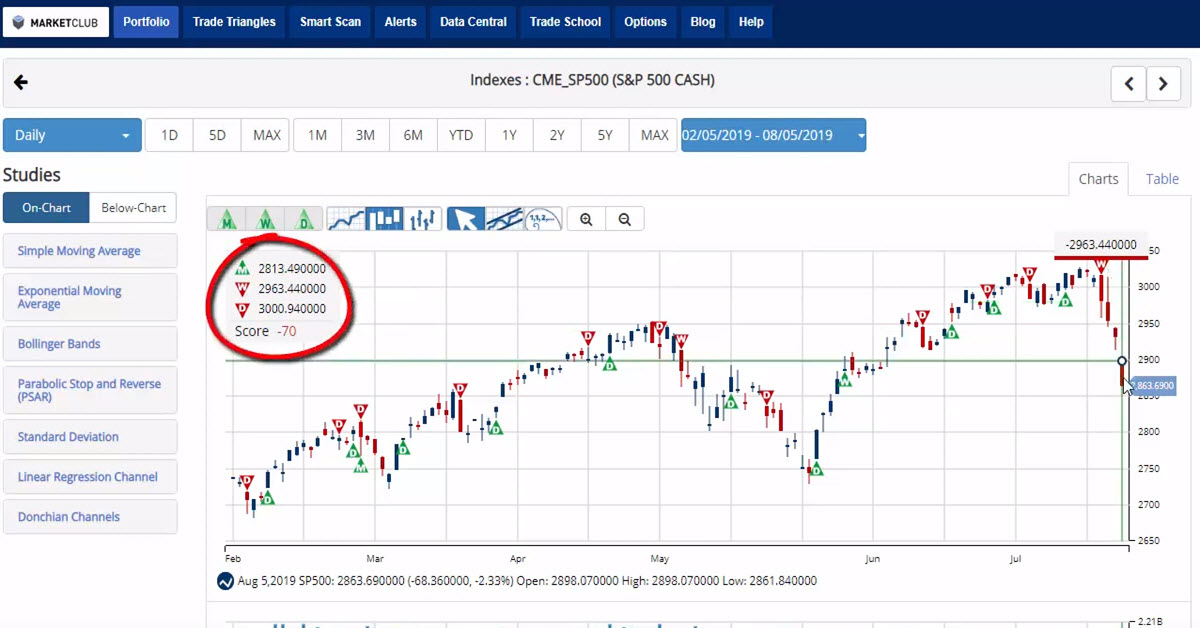Zoom in on the chart with magnifier icon
Image resolution: width=1200 pixels, height=628 pixels.
(585, 218)
